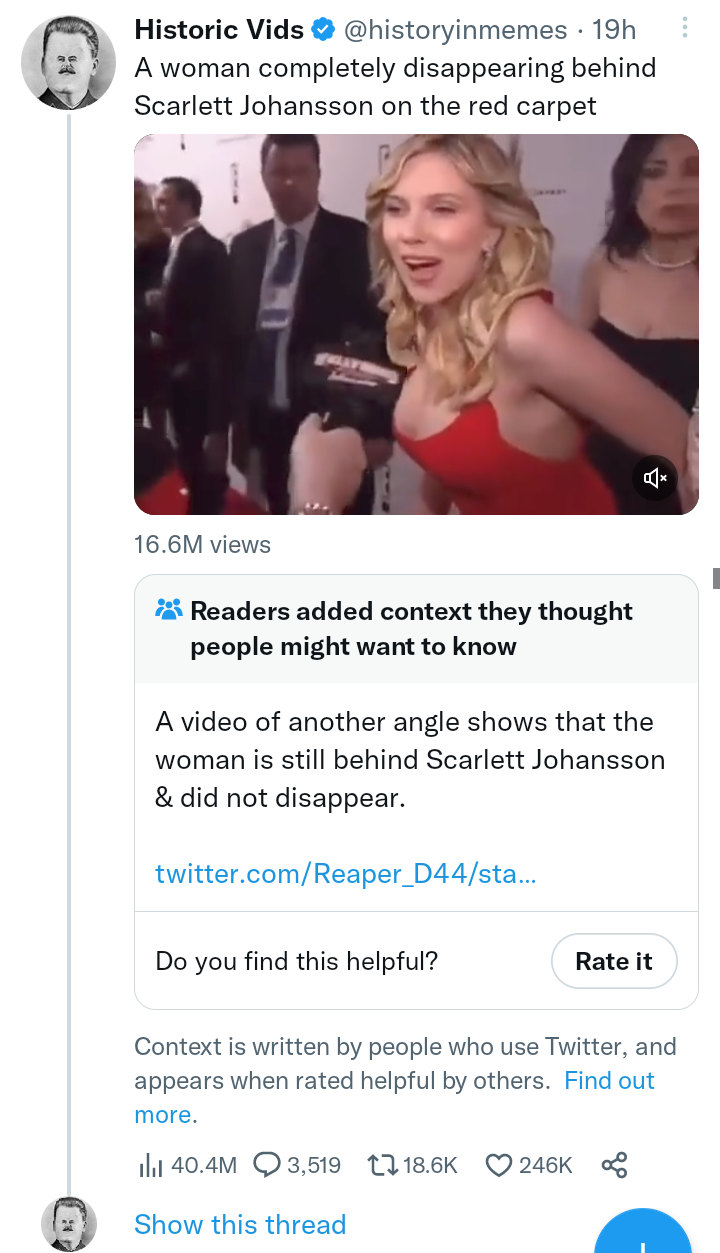Click the Historic Vids display name
The height and width of the screenshot is (1253, 720).
219,30
